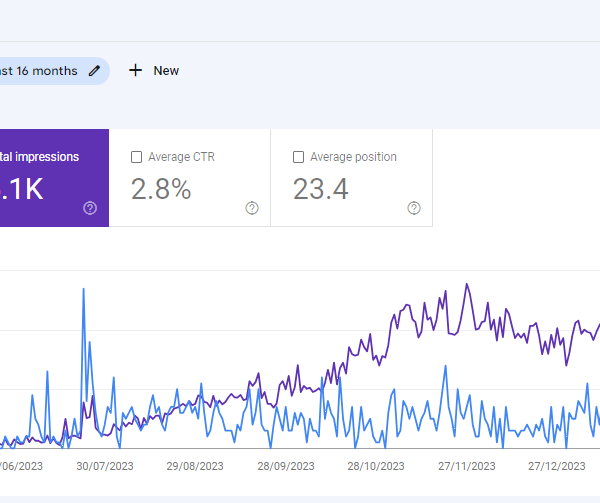This screenshot has height=503, width=600.
Task: Click the highest peak of the purple line
Action: click(x=466, y=285)
